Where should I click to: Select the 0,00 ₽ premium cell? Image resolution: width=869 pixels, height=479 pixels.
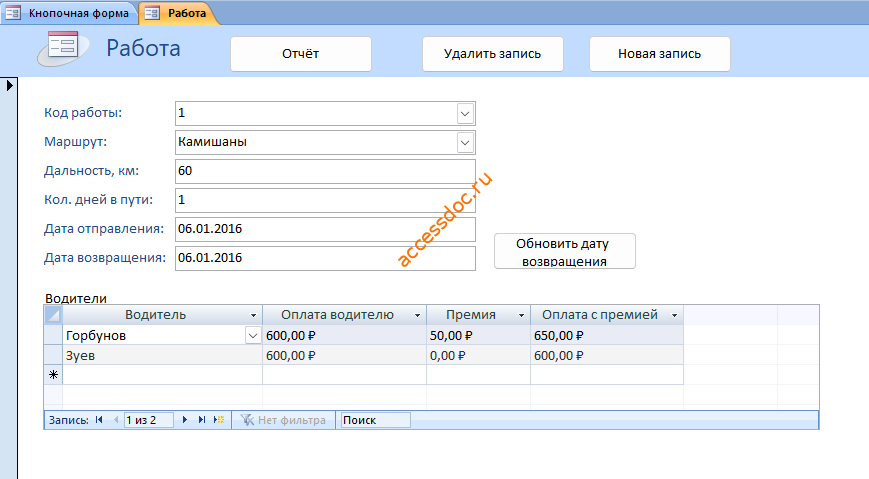(478, 355)
